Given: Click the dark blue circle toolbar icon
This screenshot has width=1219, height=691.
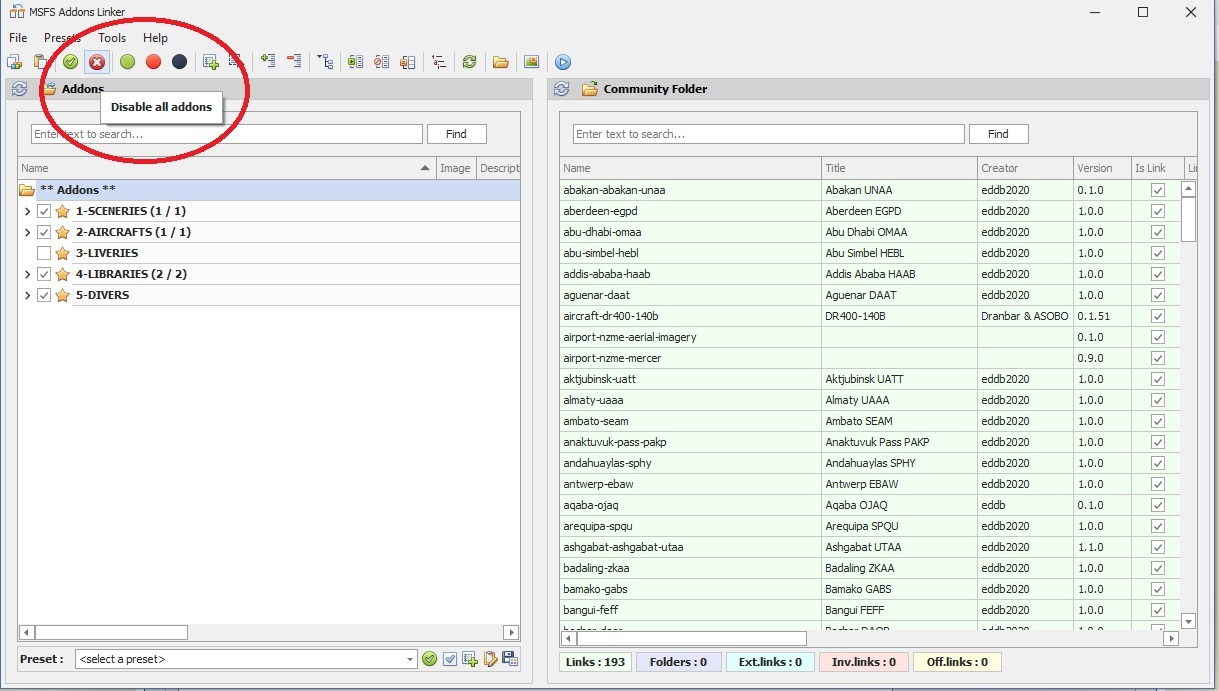Looking at the screenshot, I should coord(179,62).
